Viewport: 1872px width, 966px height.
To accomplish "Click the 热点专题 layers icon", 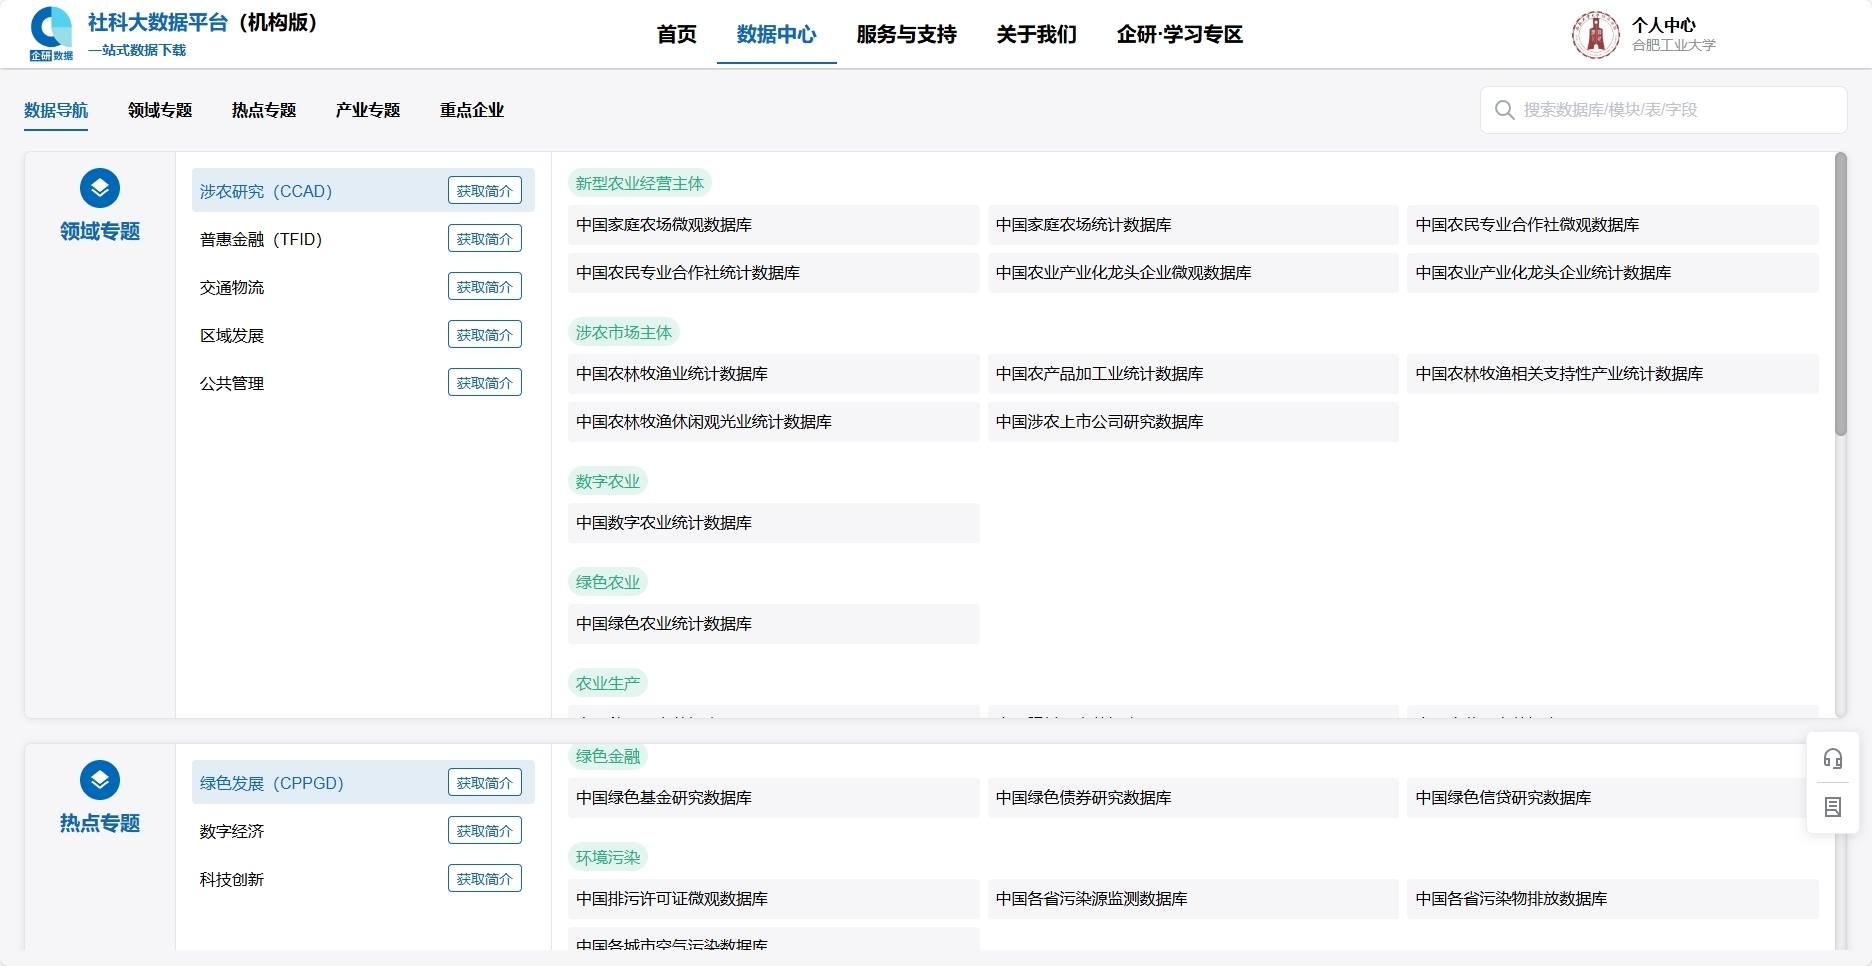I will point(100,780).
